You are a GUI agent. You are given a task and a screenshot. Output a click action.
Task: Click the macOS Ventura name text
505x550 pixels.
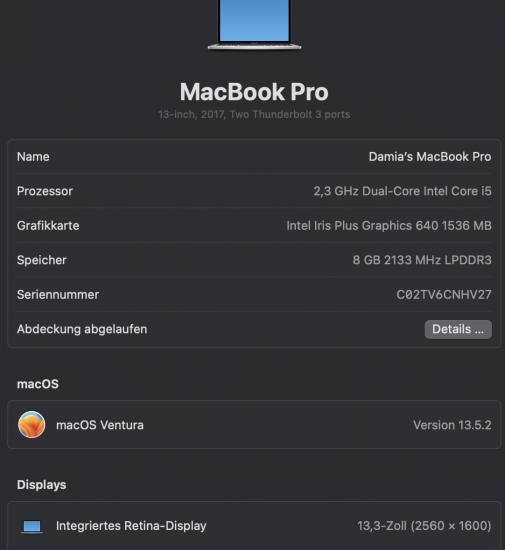[100, 425]
